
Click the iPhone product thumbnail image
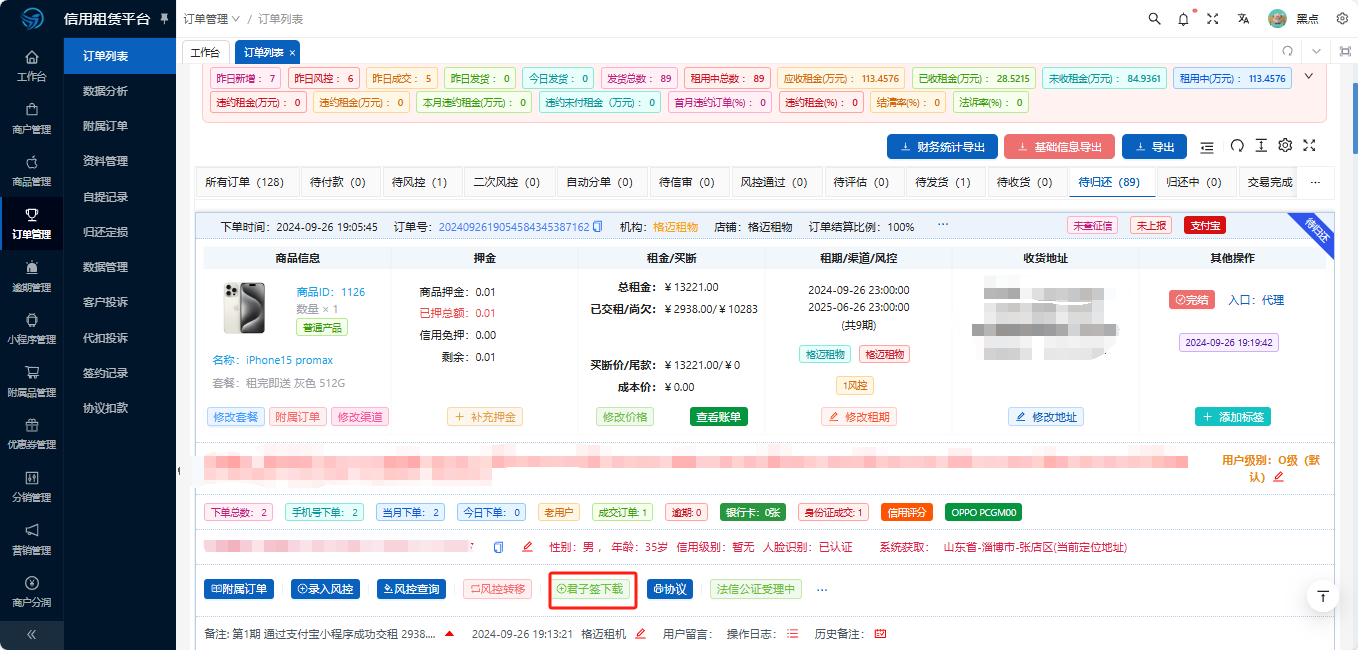tap(245, 307)
